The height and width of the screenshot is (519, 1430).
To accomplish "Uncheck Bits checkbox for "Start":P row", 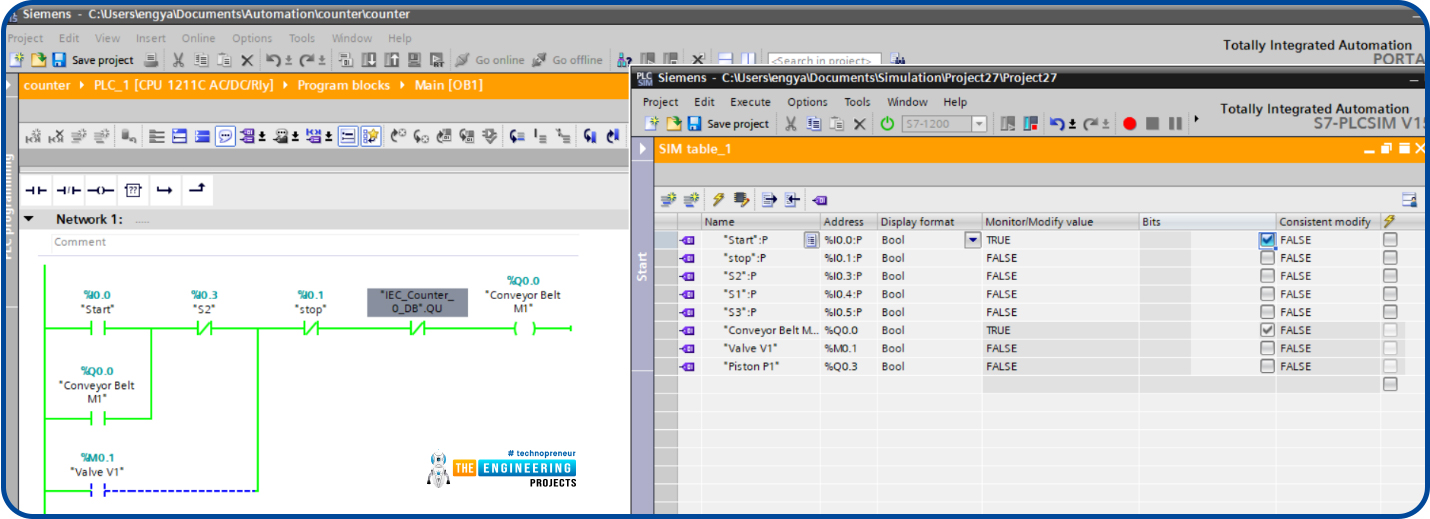I will pyautogui.click(x=1267, y=240).
